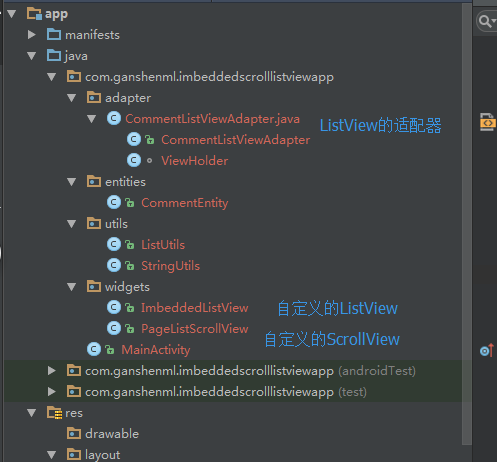
Task: Click the drawable folder icon
Action: [x=74, y=433]
